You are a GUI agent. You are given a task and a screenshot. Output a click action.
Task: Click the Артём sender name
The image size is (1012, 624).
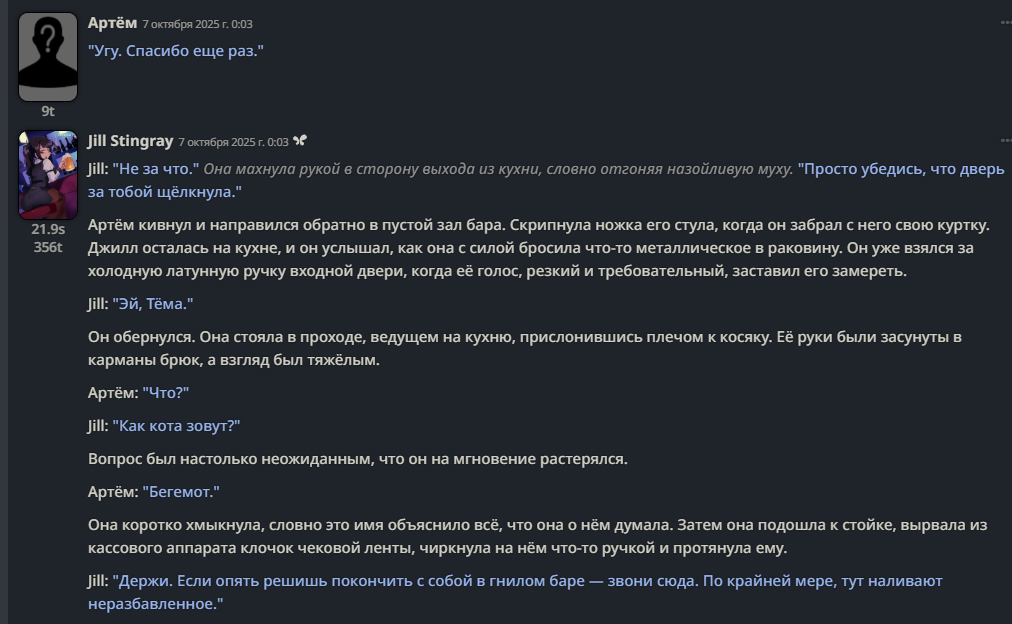(111, 22)
